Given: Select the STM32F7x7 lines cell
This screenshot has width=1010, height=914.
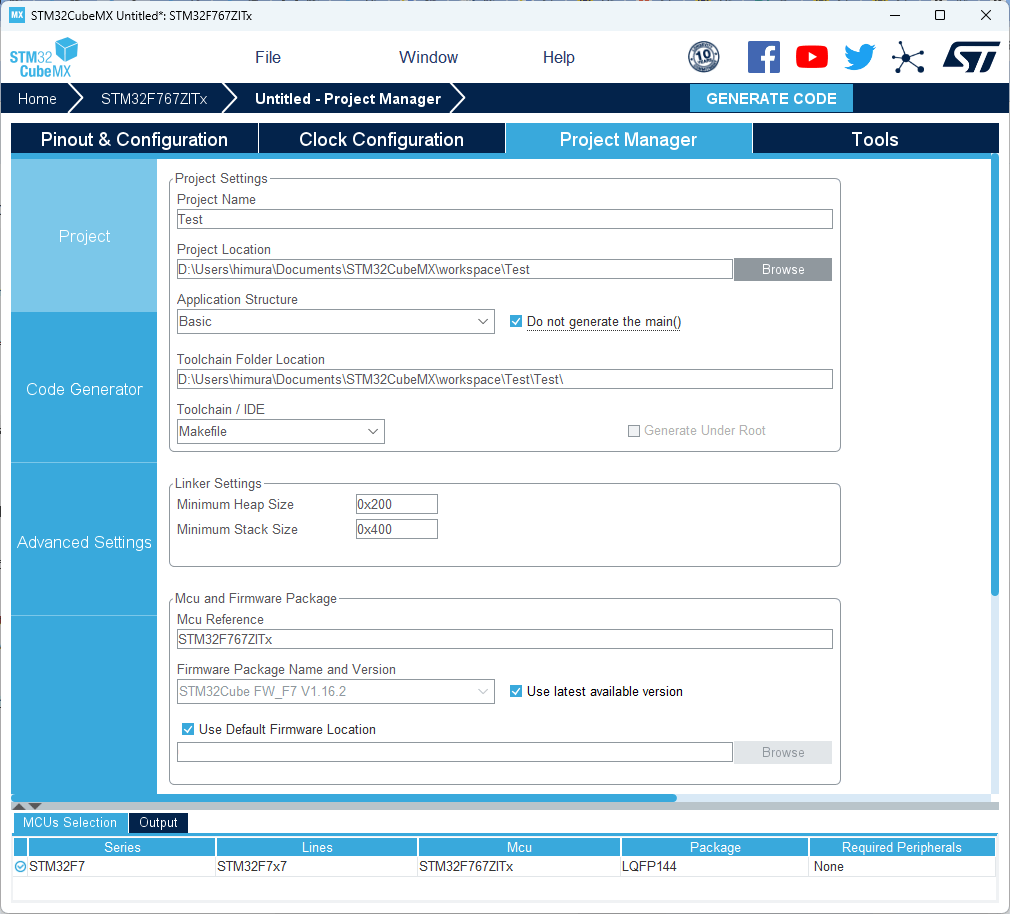Looking at the screenshot, I should pyautogui.click(x=317, y=866).
